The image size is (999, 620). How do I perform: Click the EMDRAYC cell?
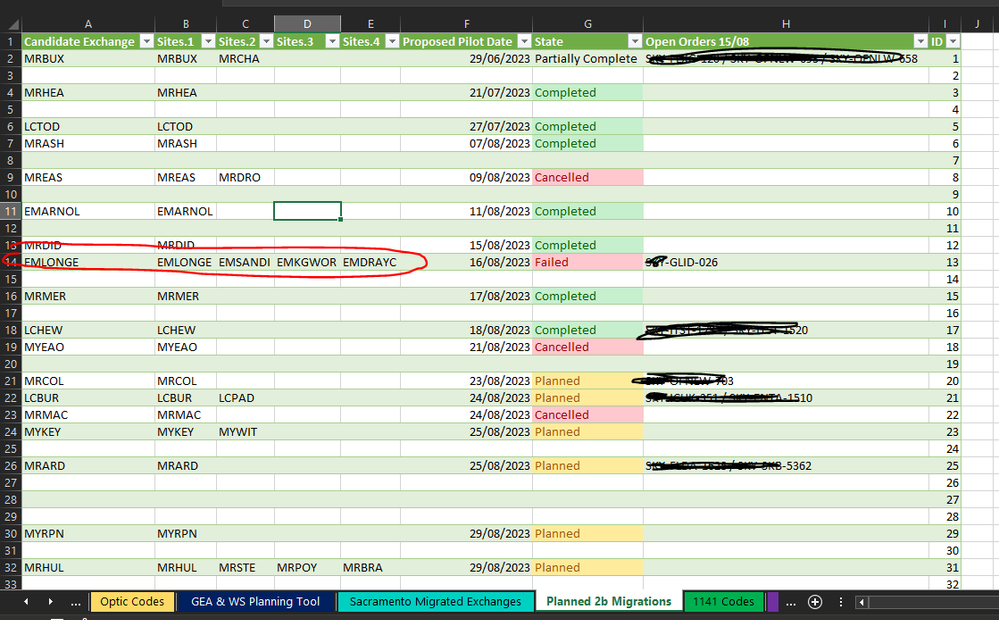pyautogui.click(x=370, y=262)
